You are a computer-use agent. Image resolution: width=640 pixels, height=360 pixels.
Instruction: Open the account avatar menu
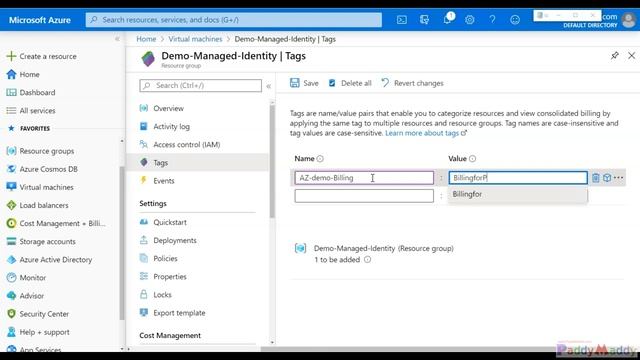629,20
